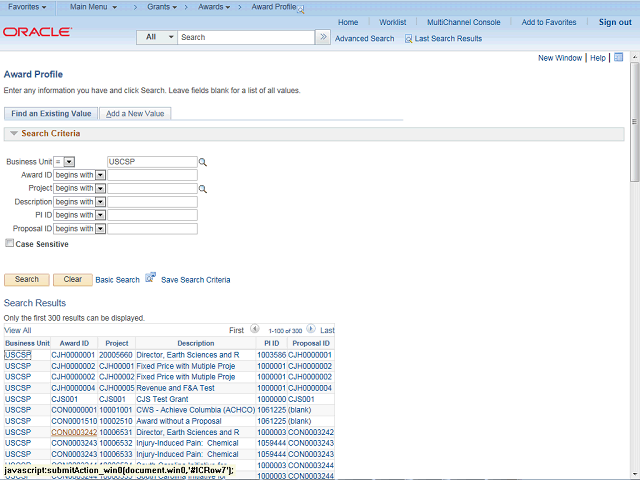Open the MultiChannel Console link
Image resolution: width=640 pixels, height=480 pixels.
464,22
